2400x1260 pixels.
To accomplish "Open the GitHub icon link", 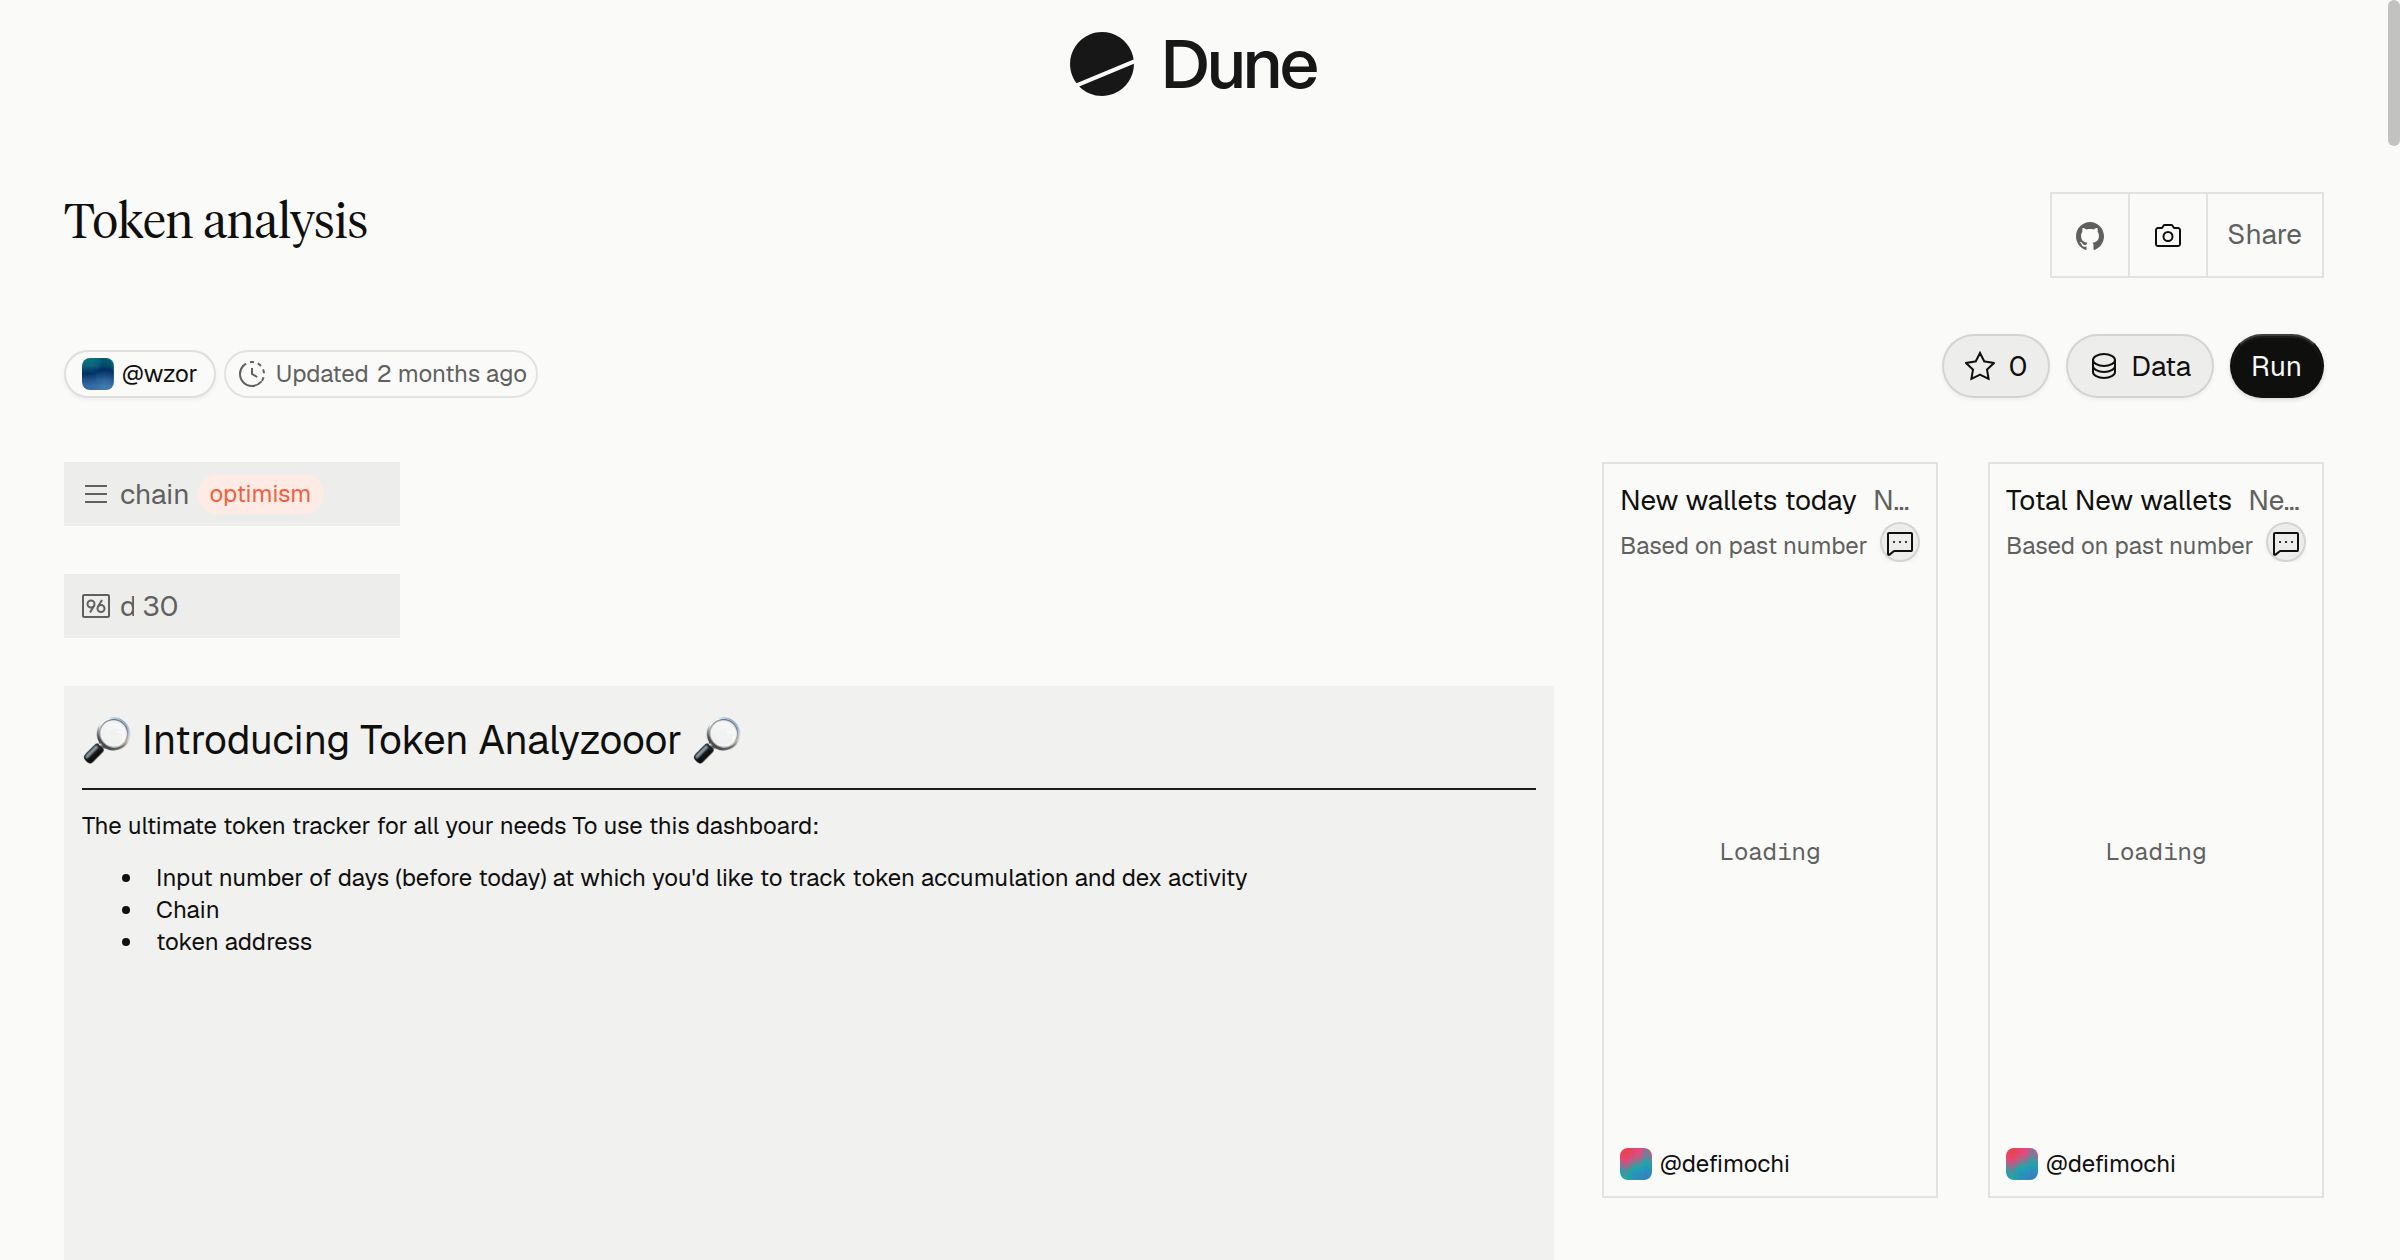I will [x=2089, y=235].
